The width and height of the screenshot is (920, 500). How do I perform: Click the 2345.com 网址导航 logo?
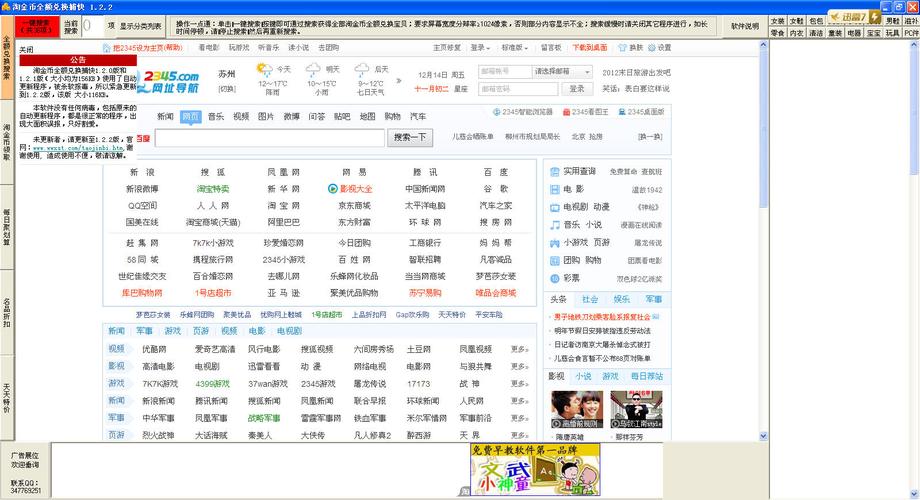tap(170, 82)
